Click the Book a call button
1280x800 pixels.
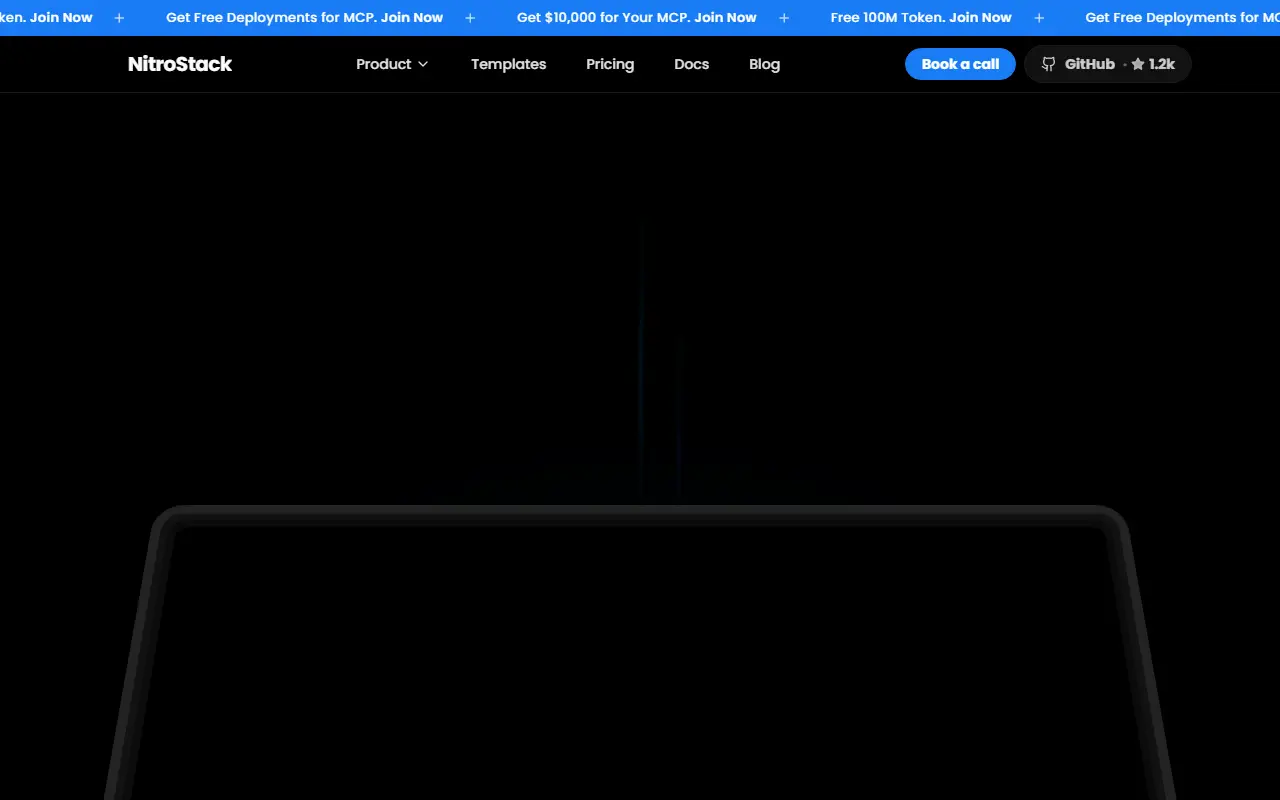point(960,64)
